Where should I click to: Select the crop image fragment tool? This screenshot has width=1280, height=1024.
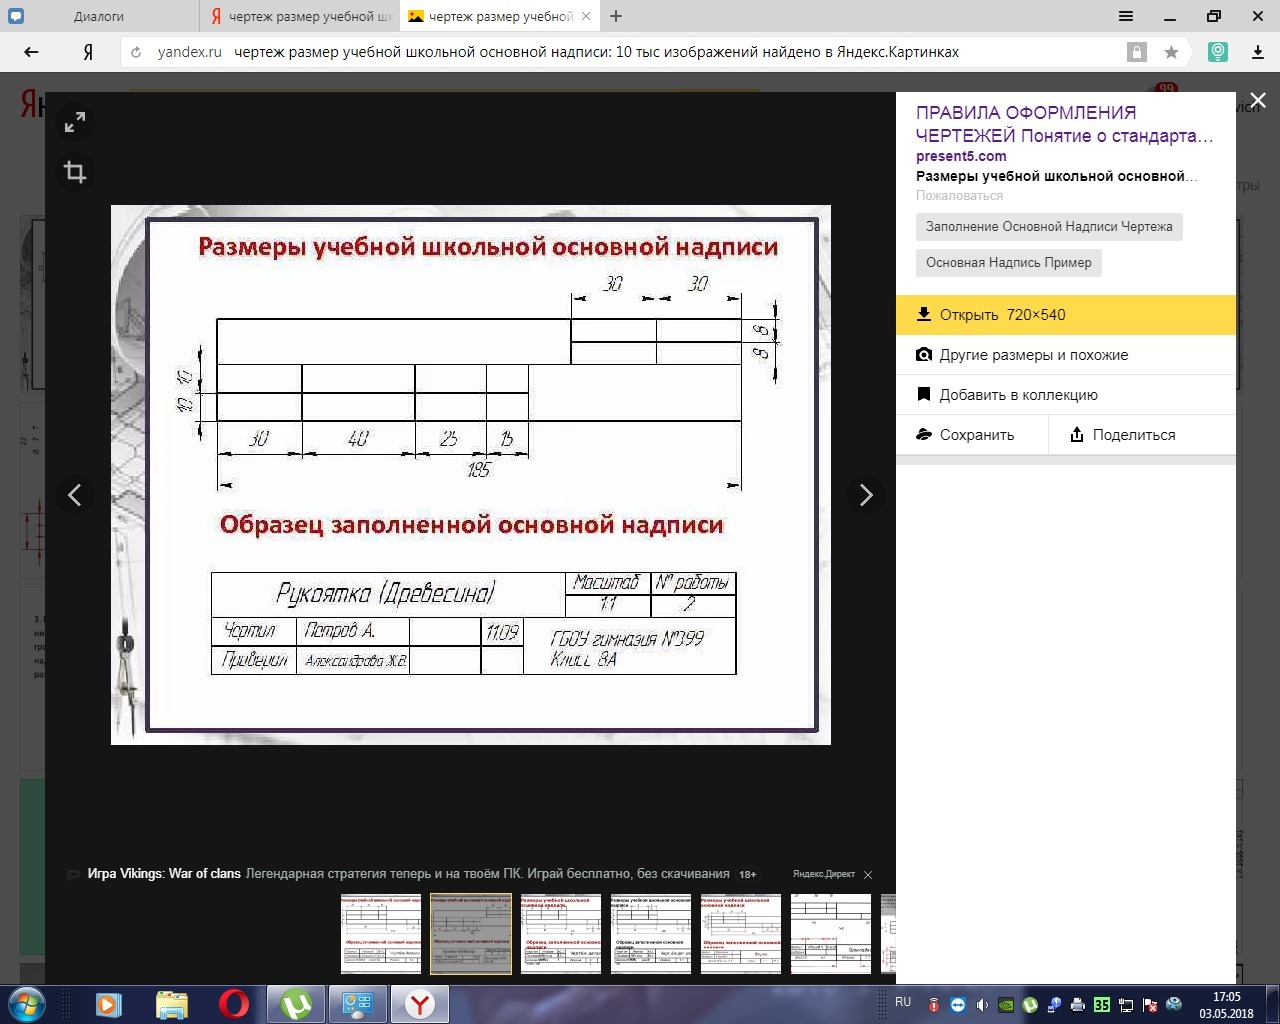point(75,172)
